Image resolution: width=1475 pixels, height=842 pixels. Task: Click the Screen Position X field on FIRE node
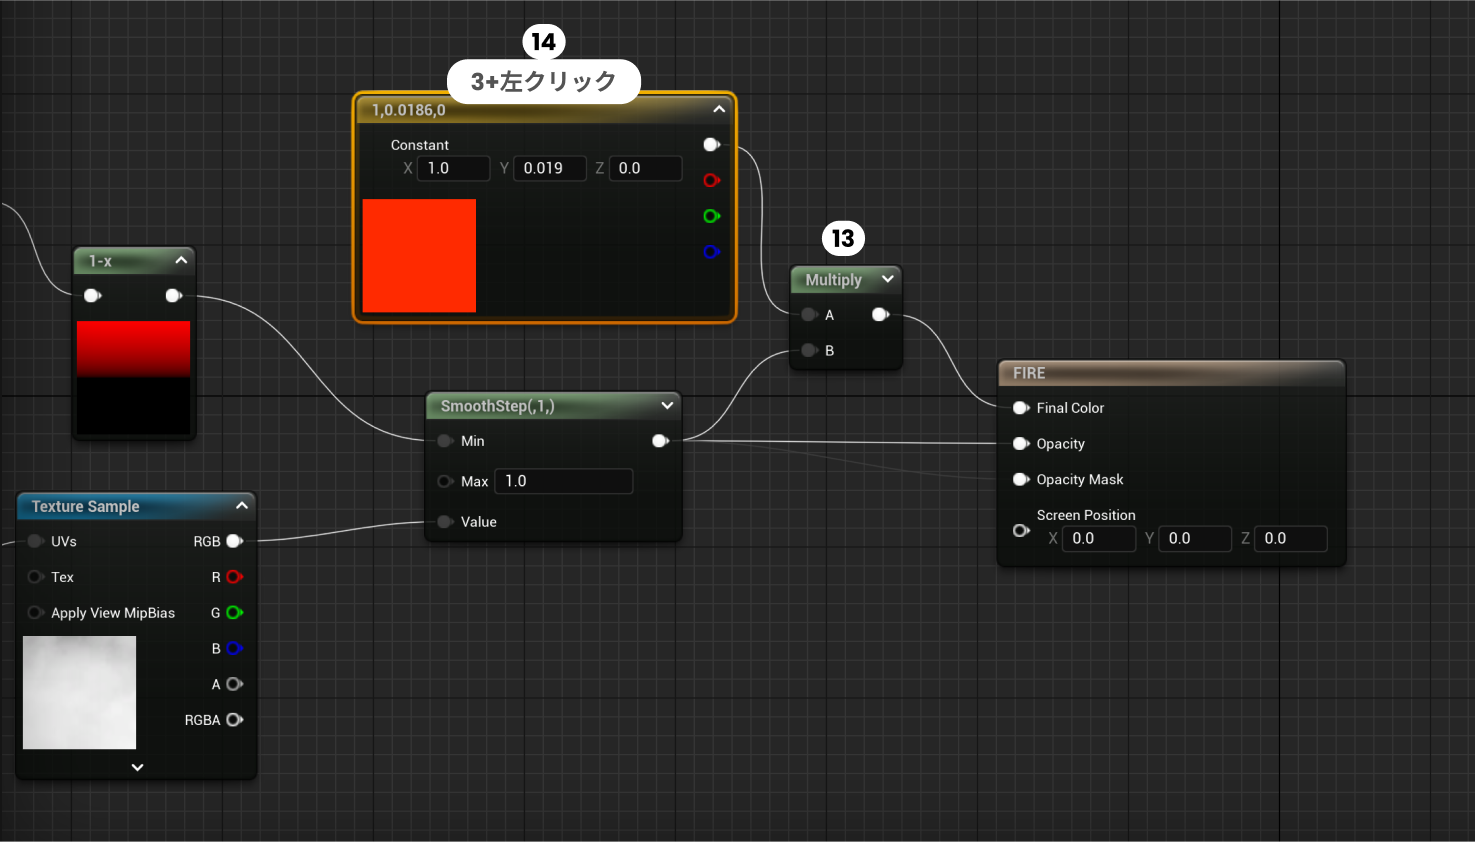[x=1098, y=538]
